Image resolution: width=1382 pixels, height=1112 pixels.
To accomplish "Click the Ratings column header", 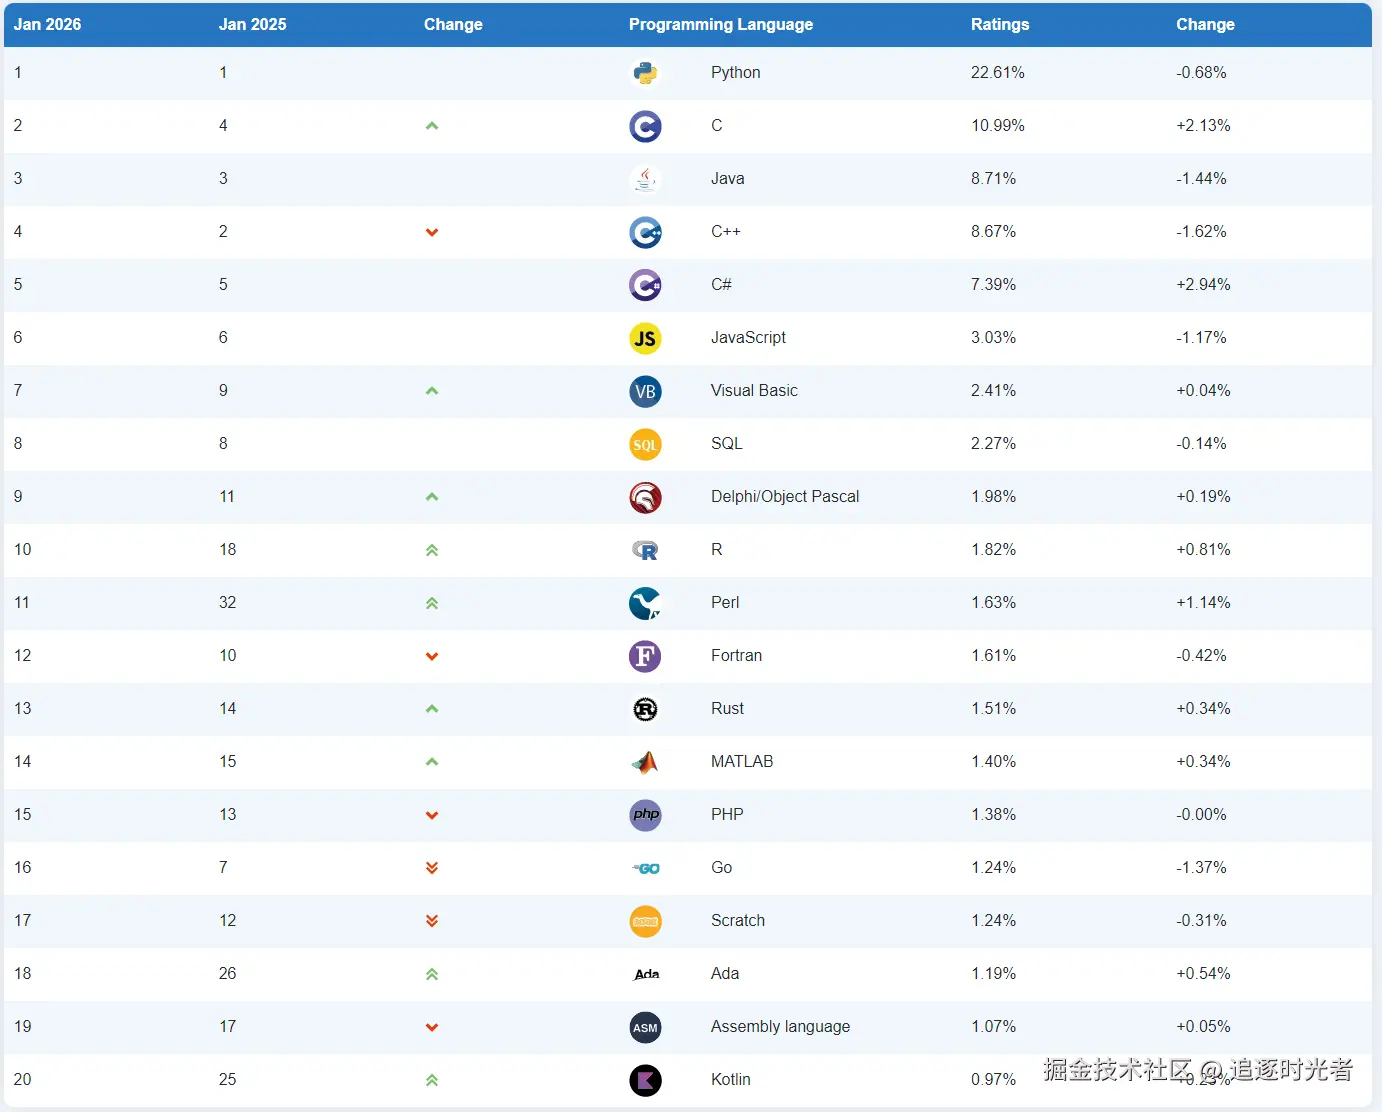I will tap(1000, 24).
